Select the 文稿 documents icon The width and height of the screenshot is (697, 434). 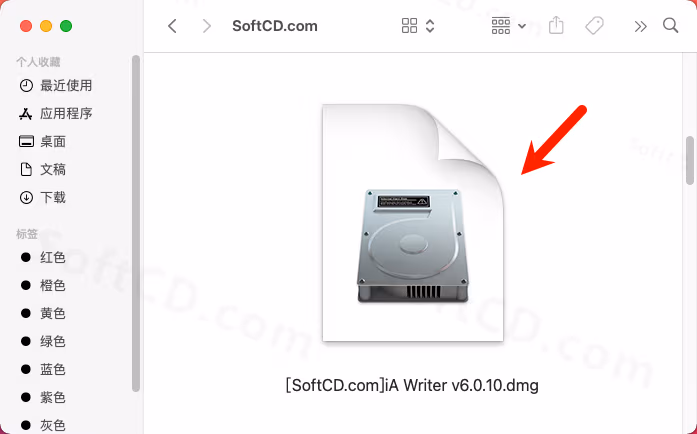pyautogui.click(x=26, y=169)
